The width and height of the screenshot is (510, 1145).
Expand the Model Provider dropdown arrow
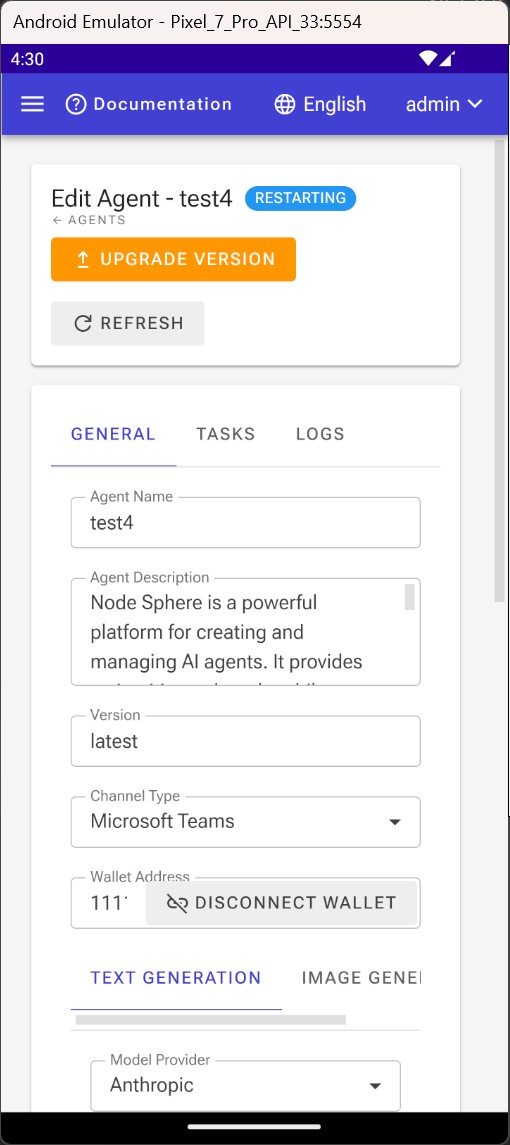[x=375, y=1086]
